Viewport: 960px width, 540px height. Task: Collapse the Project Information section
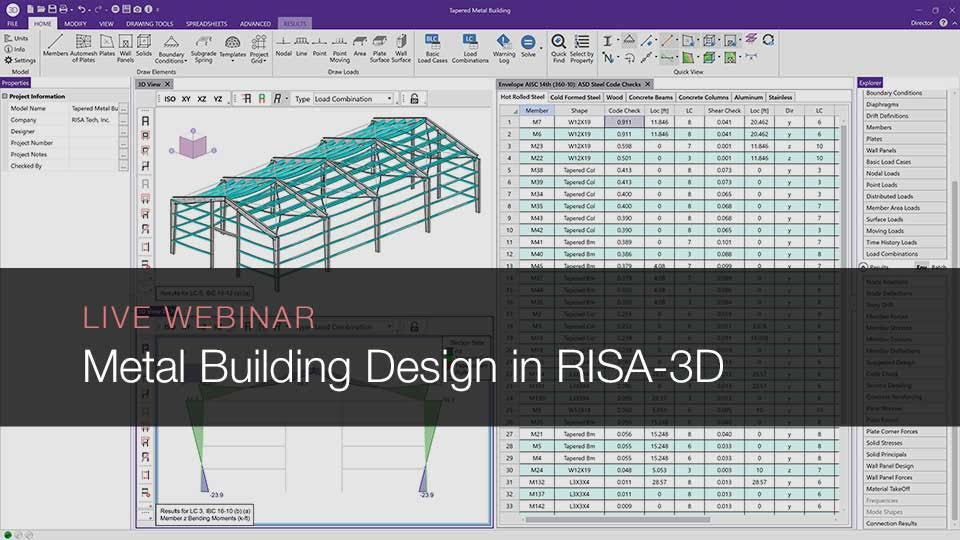pyautogui.click(x=6, y=97)
